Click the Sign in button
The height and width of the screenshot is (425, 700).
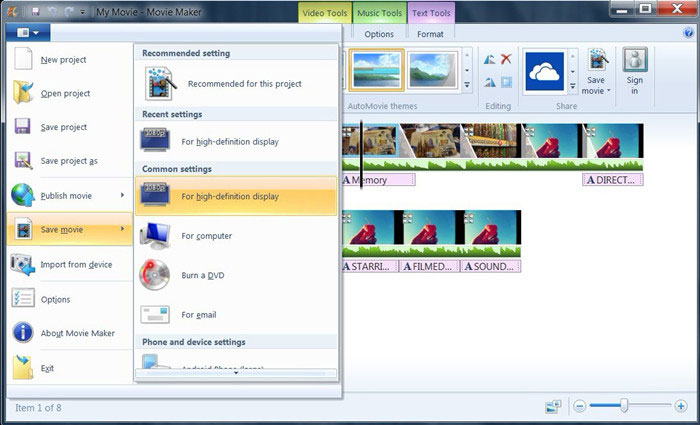(634, 71)
